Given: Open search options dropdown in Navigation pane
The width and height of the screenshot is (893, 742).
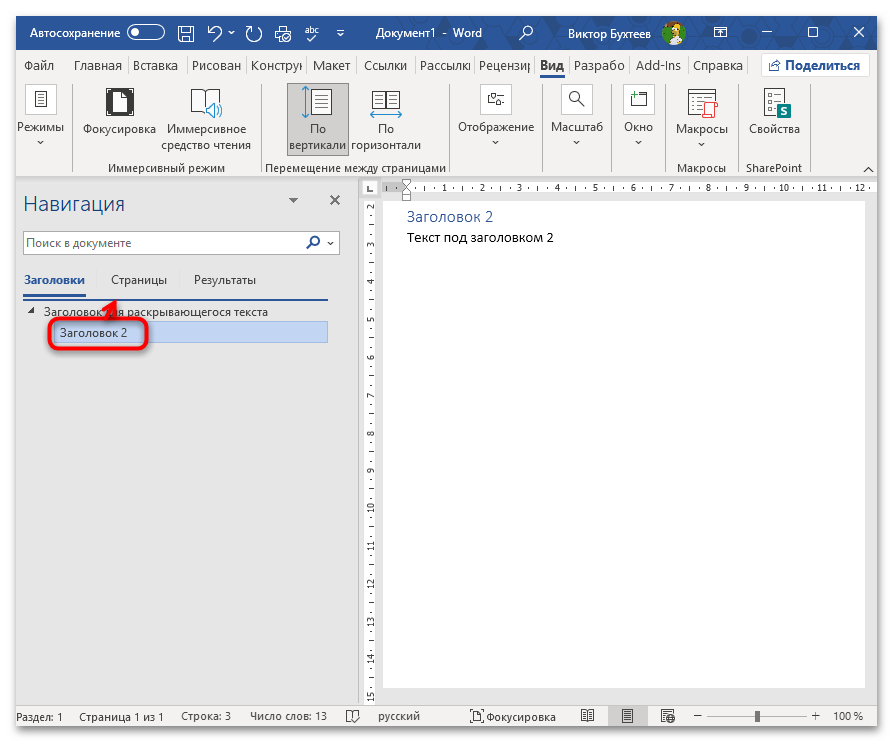Looking at the screenshot, I should click(332, 243).
